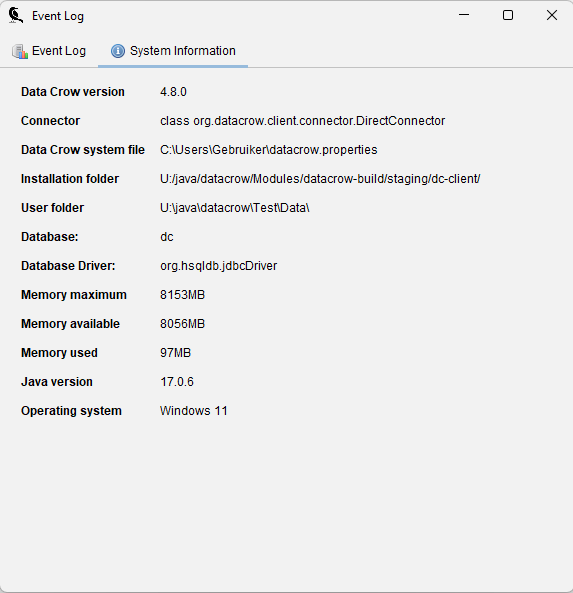Click the dc-client installation folder path

[320, 179]
